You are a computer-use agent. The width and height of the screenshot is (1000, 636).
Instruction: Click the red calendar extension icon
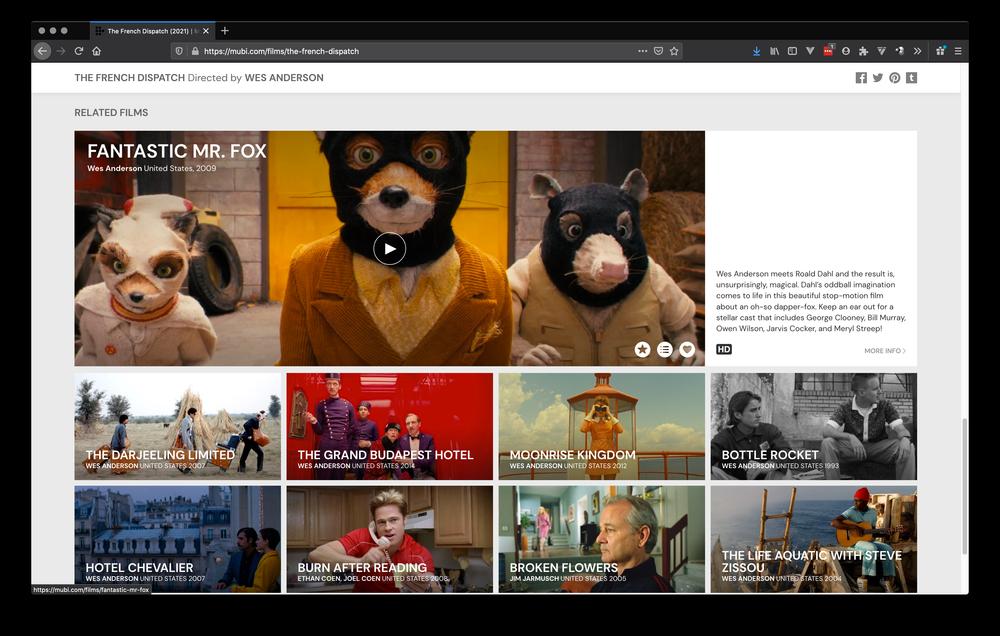click(x=828, y=51)
